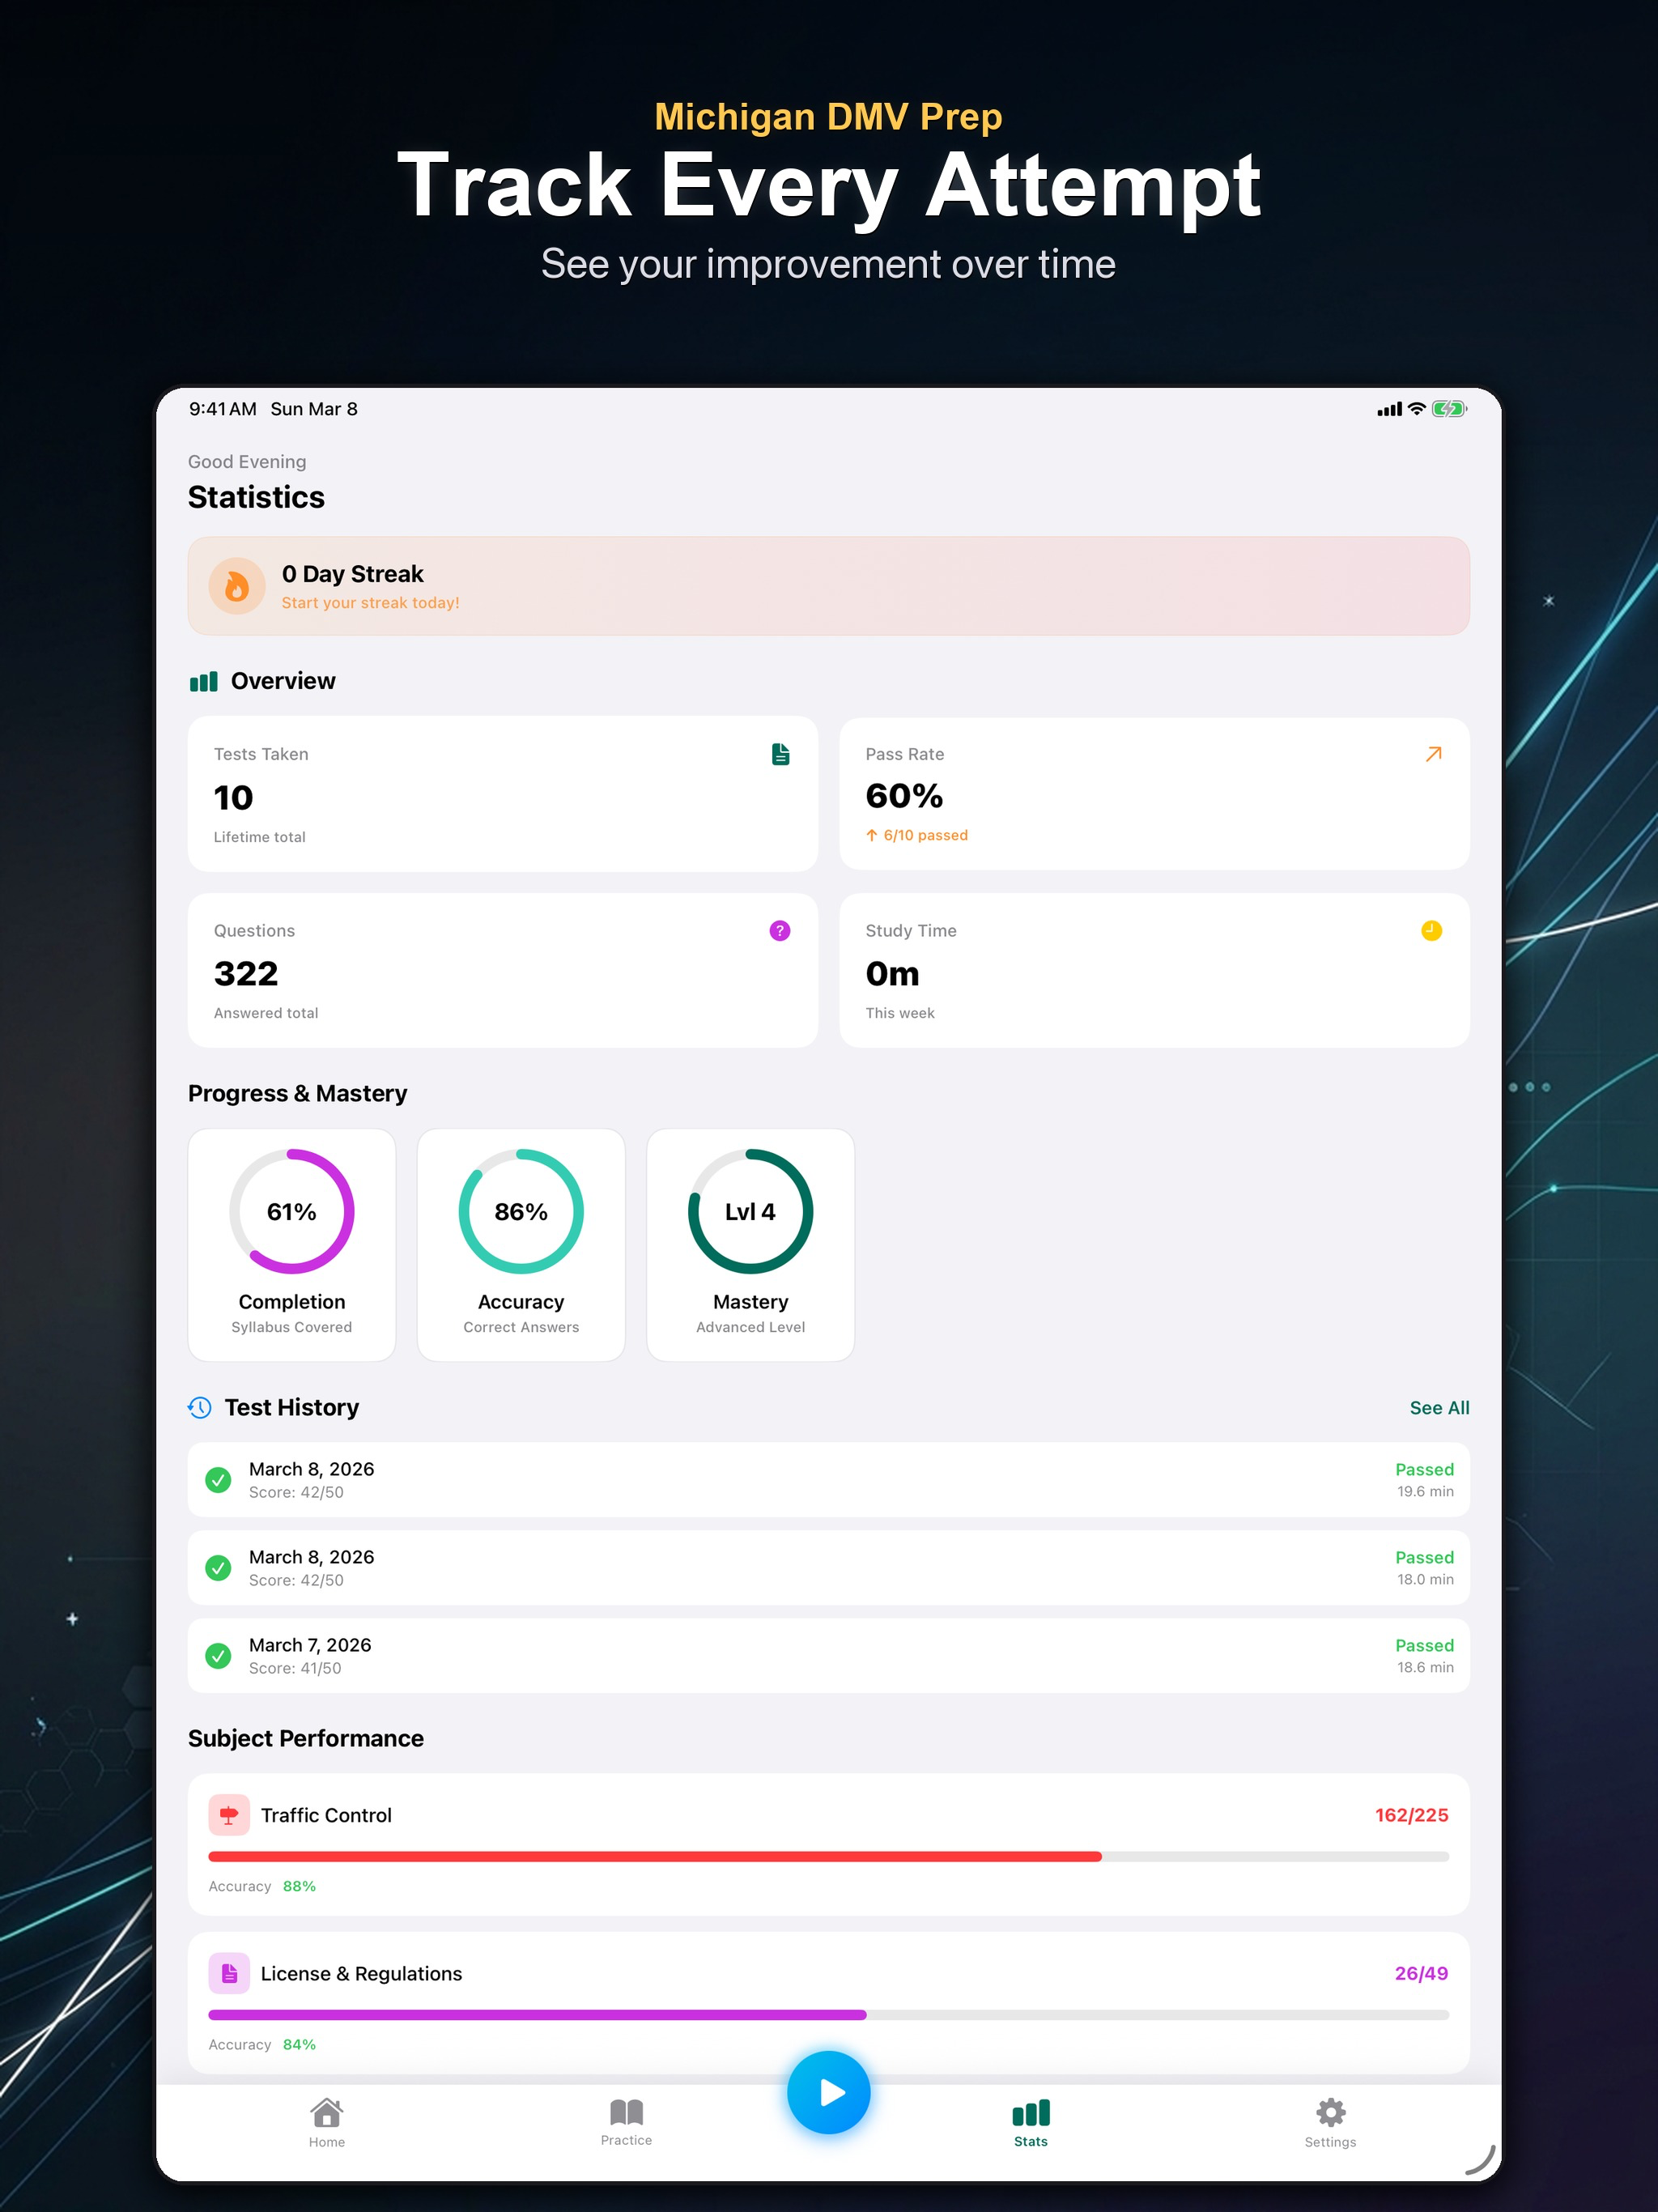Click the Wi-Fi status icon
This screenshot has height=2212, width=1658.
coord(1416,409)
